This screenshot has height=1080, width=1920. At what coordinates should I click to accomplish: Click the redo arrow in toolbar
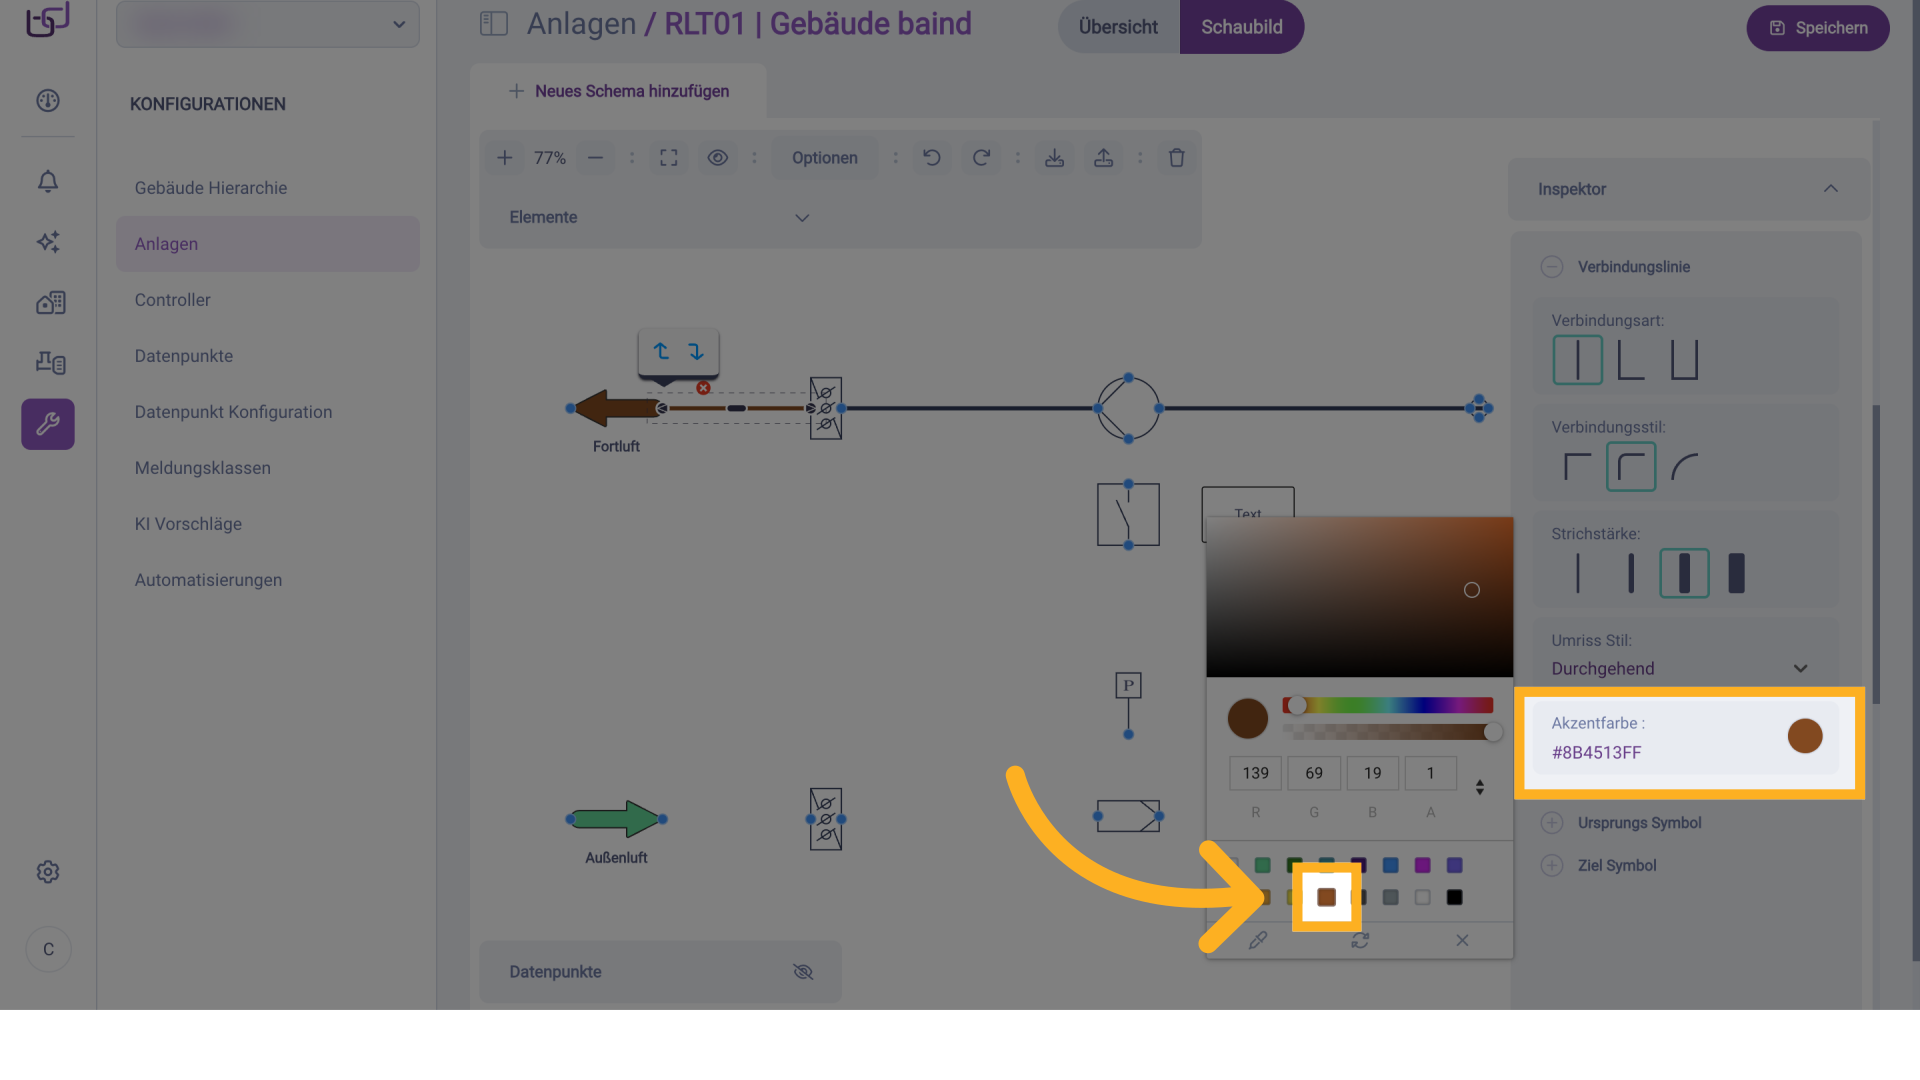tap(981, 158)
